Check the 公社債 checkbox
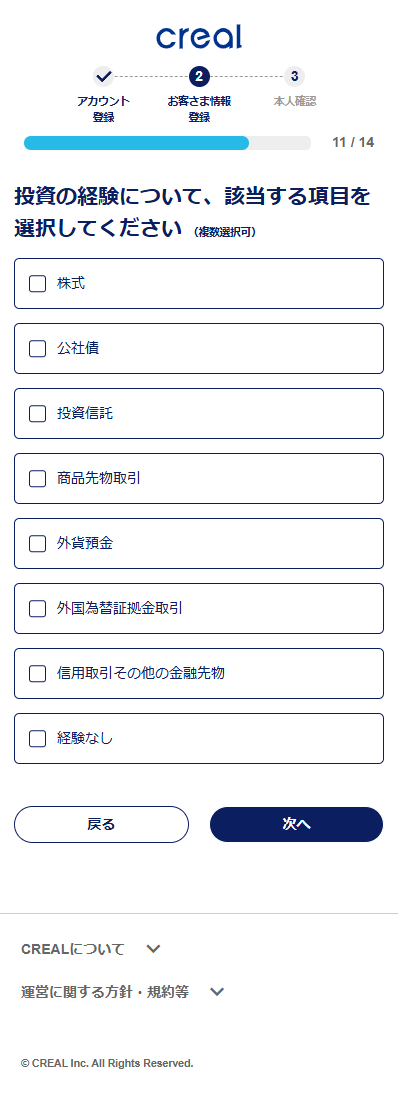Viewport: 398px width, 1107px height. [37, 349]
